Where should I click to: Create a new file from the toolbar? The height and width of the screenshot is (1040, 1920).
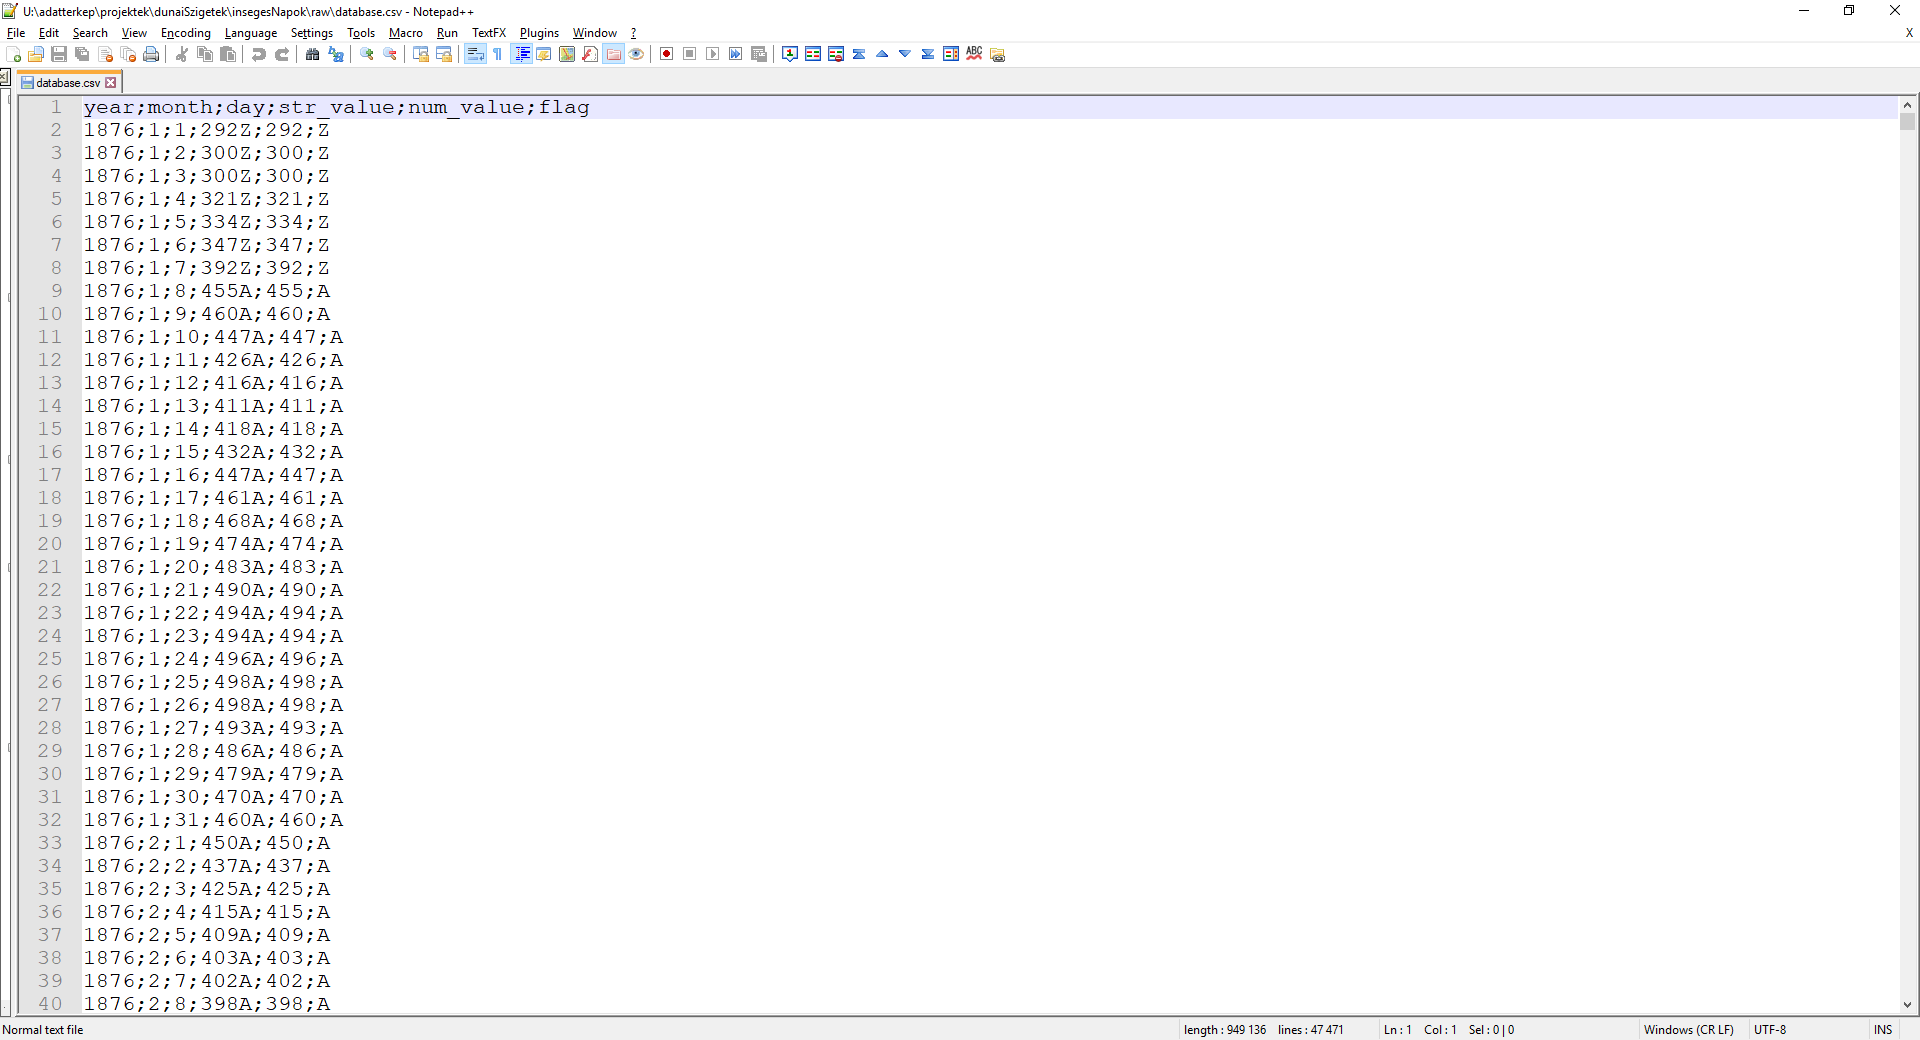pos(13,54)
